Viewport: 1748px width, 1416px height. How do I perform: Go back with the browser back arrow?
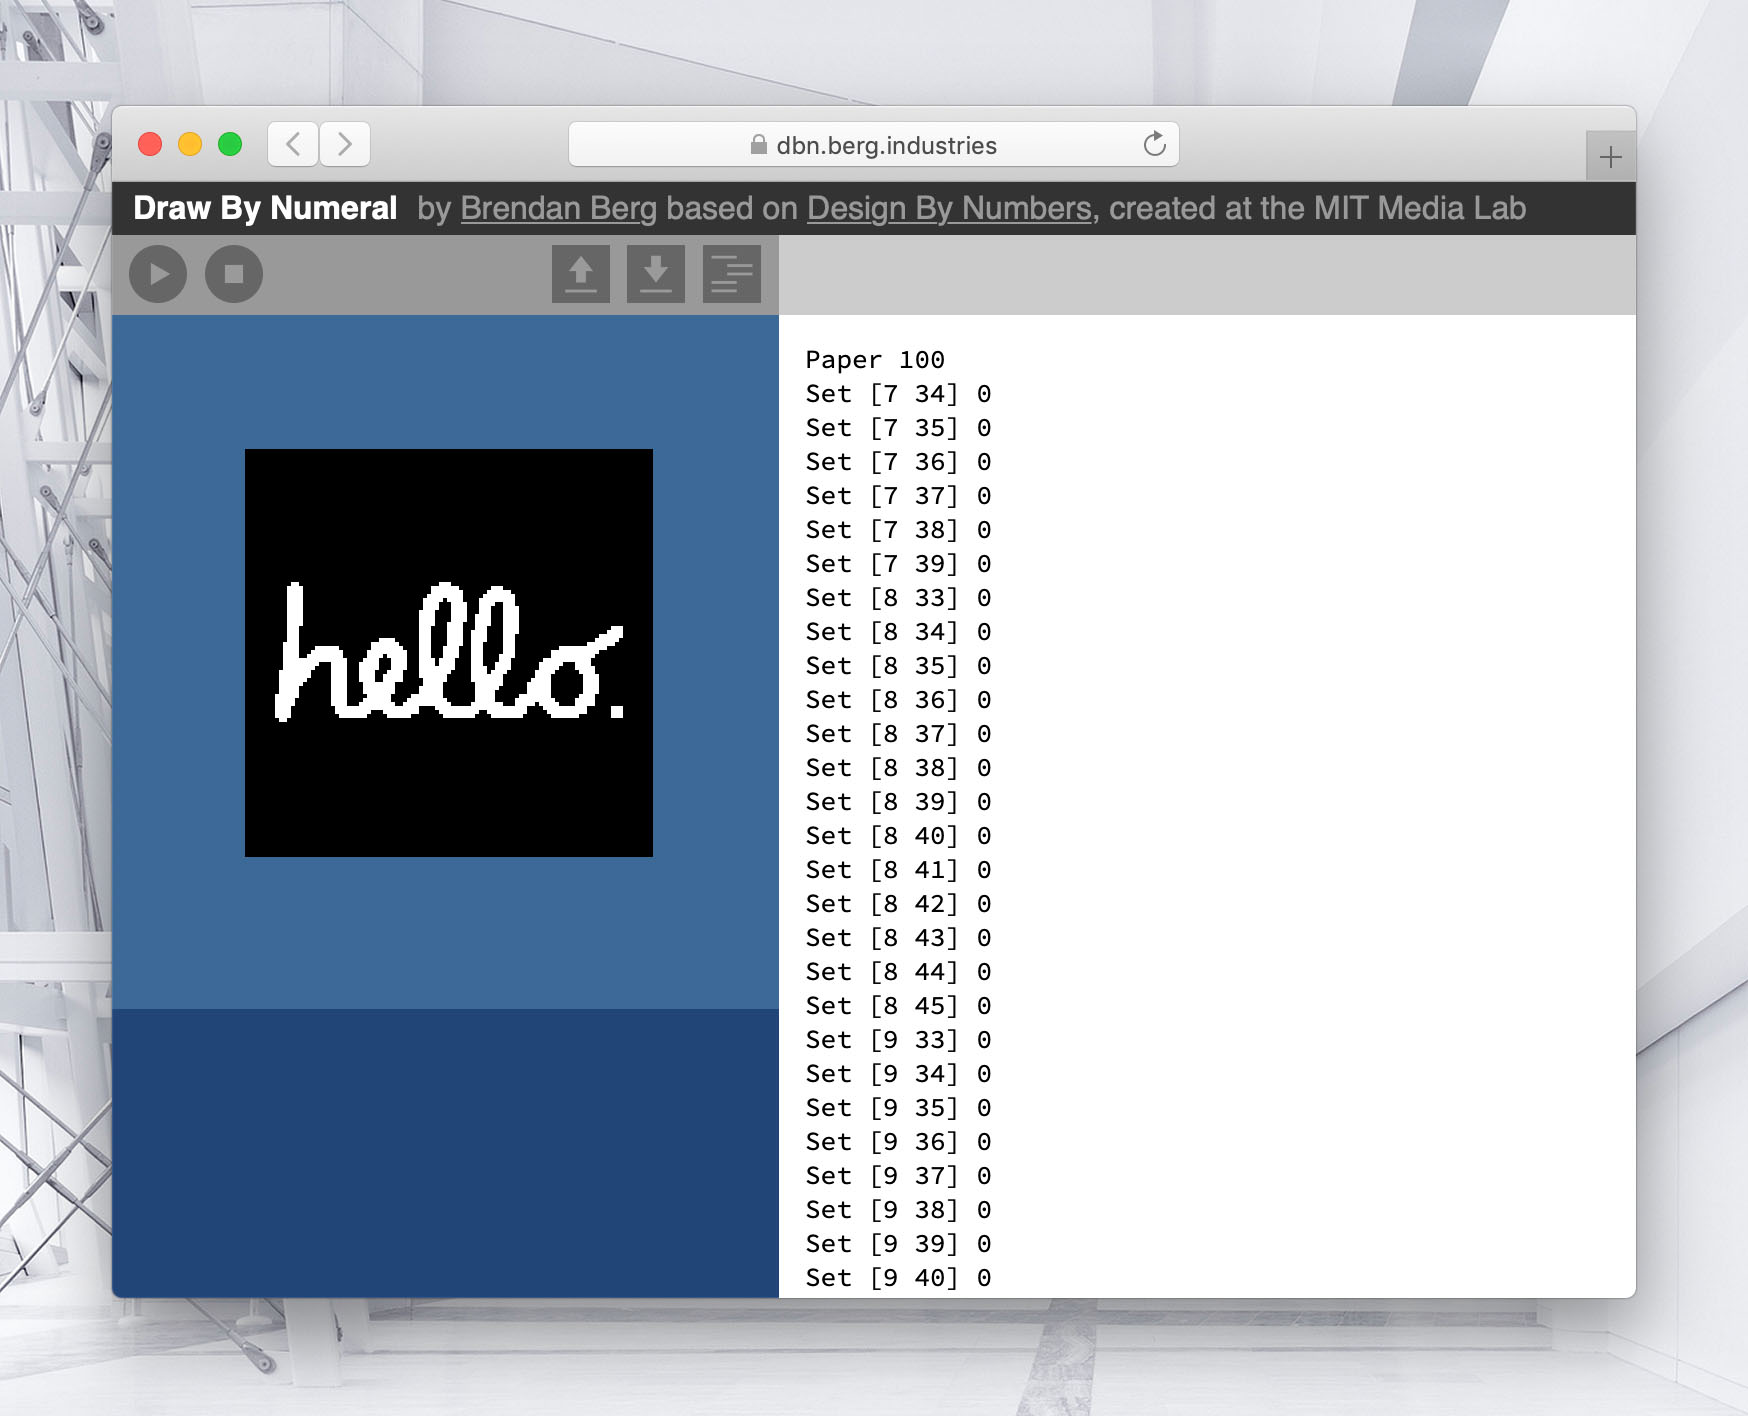293,145
